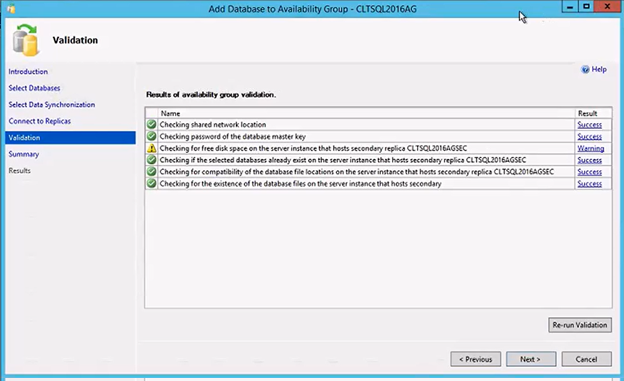This screenshot has height=381, width=624.
Task: Go to Select Databases step
Action: [34, 88]
